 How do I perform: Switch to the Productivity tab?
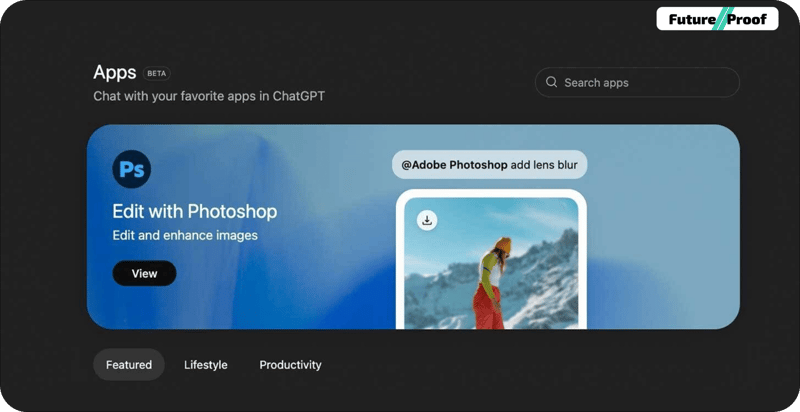[x=290, y=365]
